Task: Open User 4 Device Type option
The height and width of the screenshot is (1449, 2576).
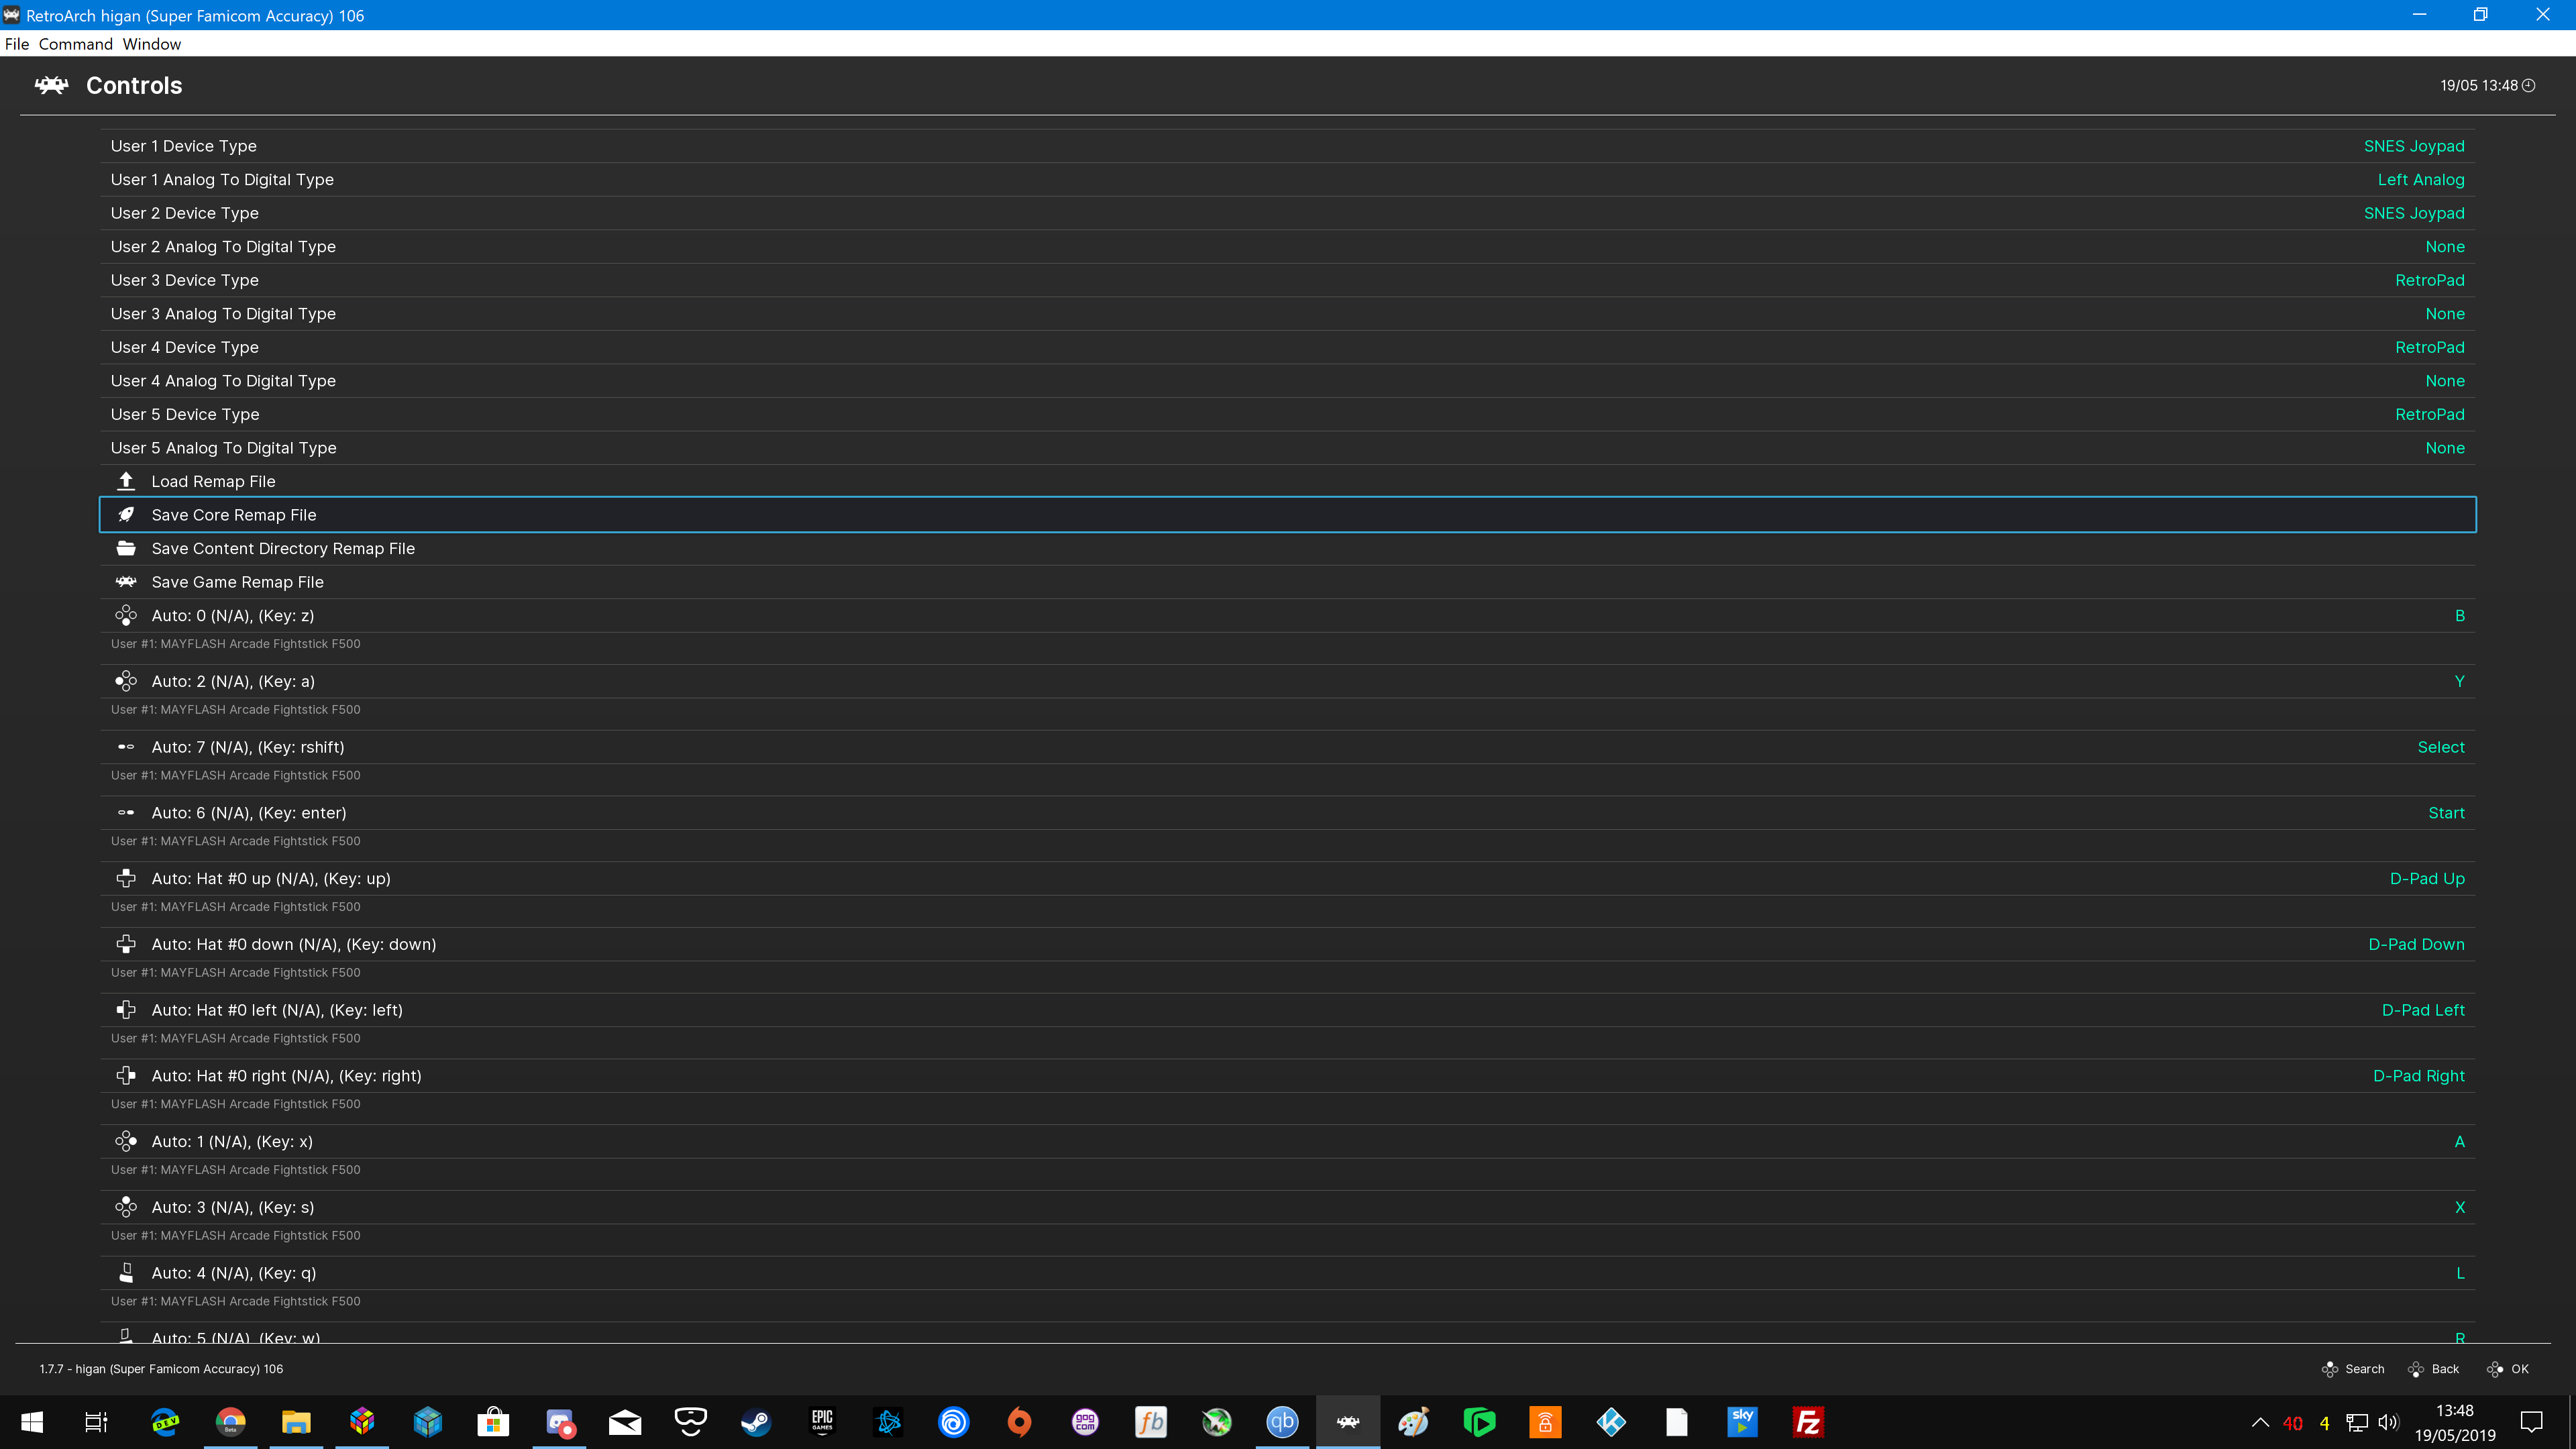Action: tap(1288, 347)
